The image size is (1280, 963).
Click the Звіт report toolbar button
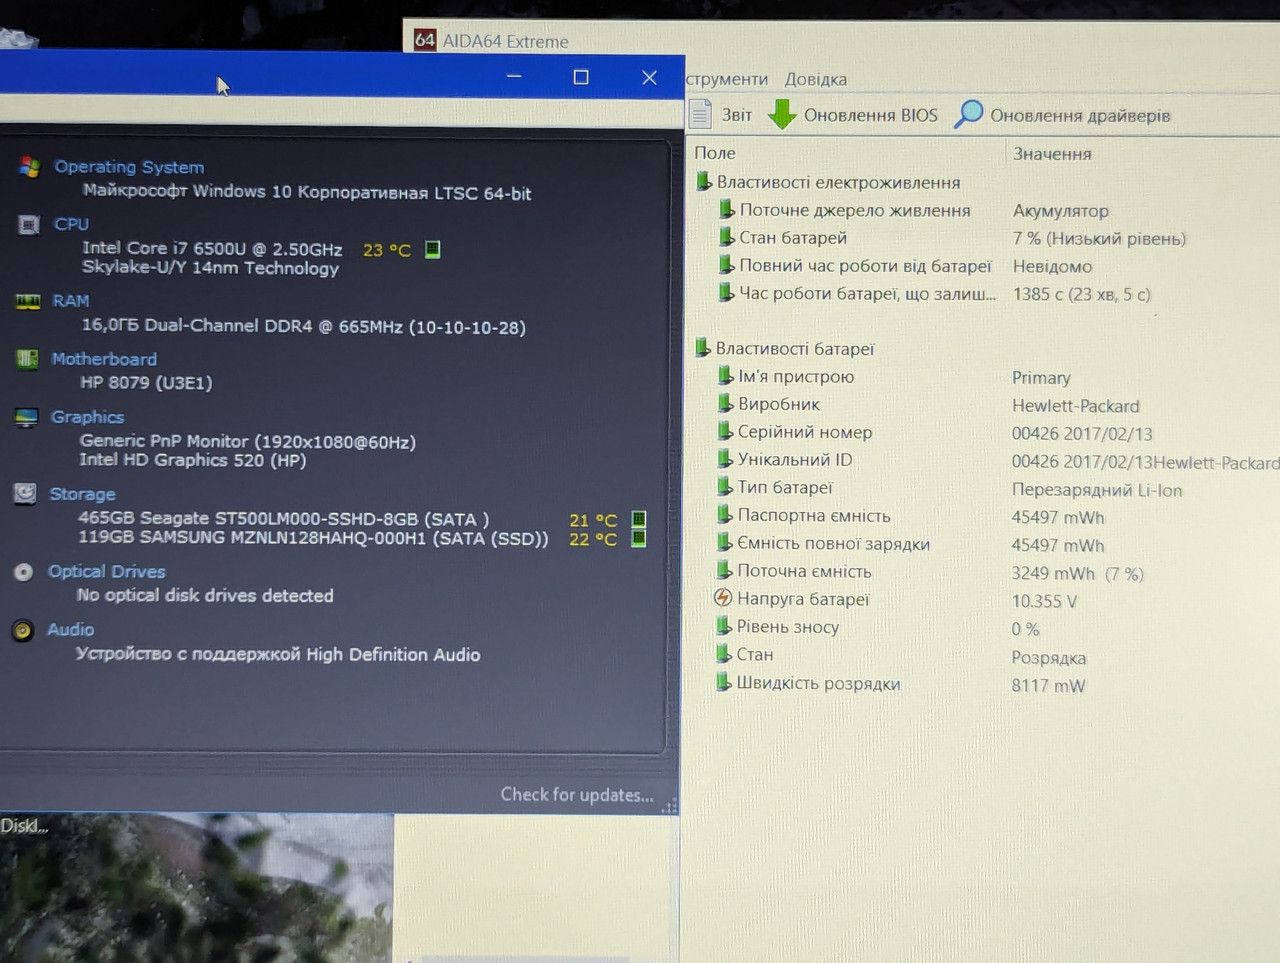(721, 114)
